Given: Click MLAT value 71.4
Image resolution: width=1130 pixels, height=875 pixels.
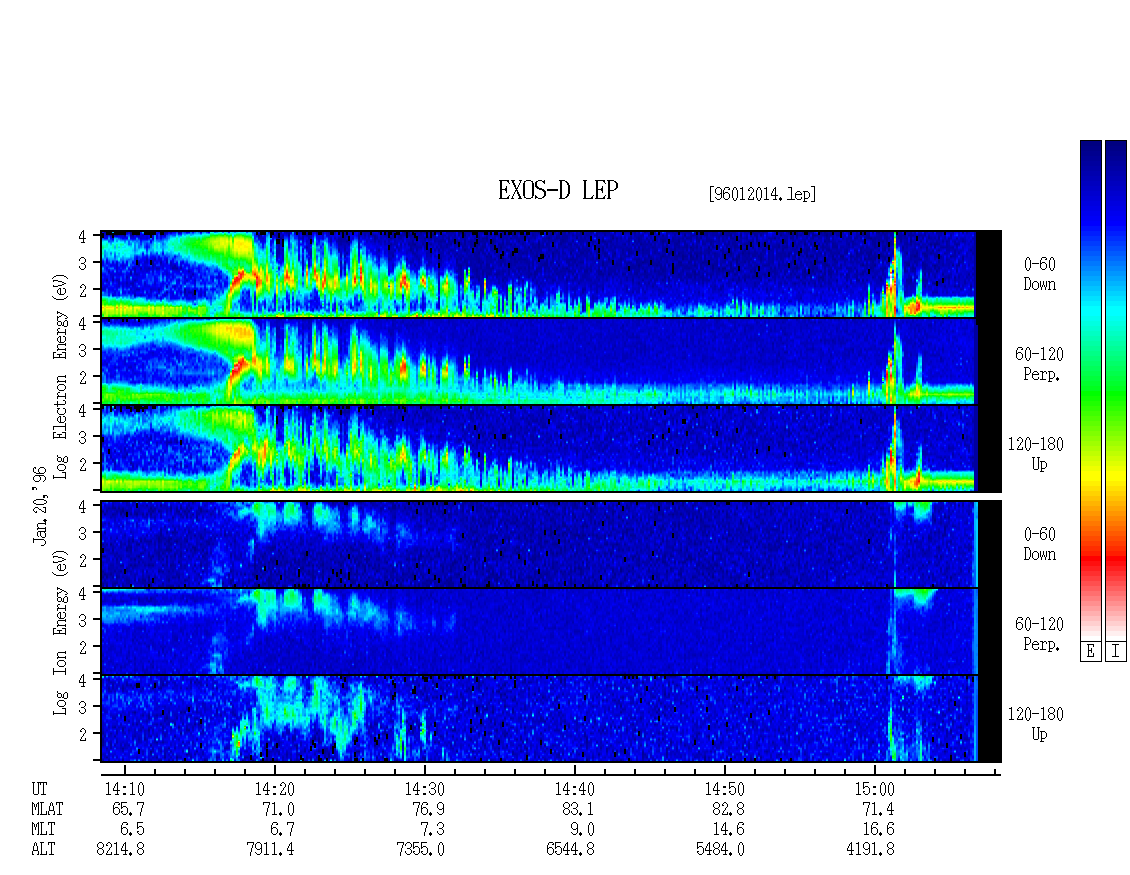Looking at the screenshot, I should (x=878, y=809).
